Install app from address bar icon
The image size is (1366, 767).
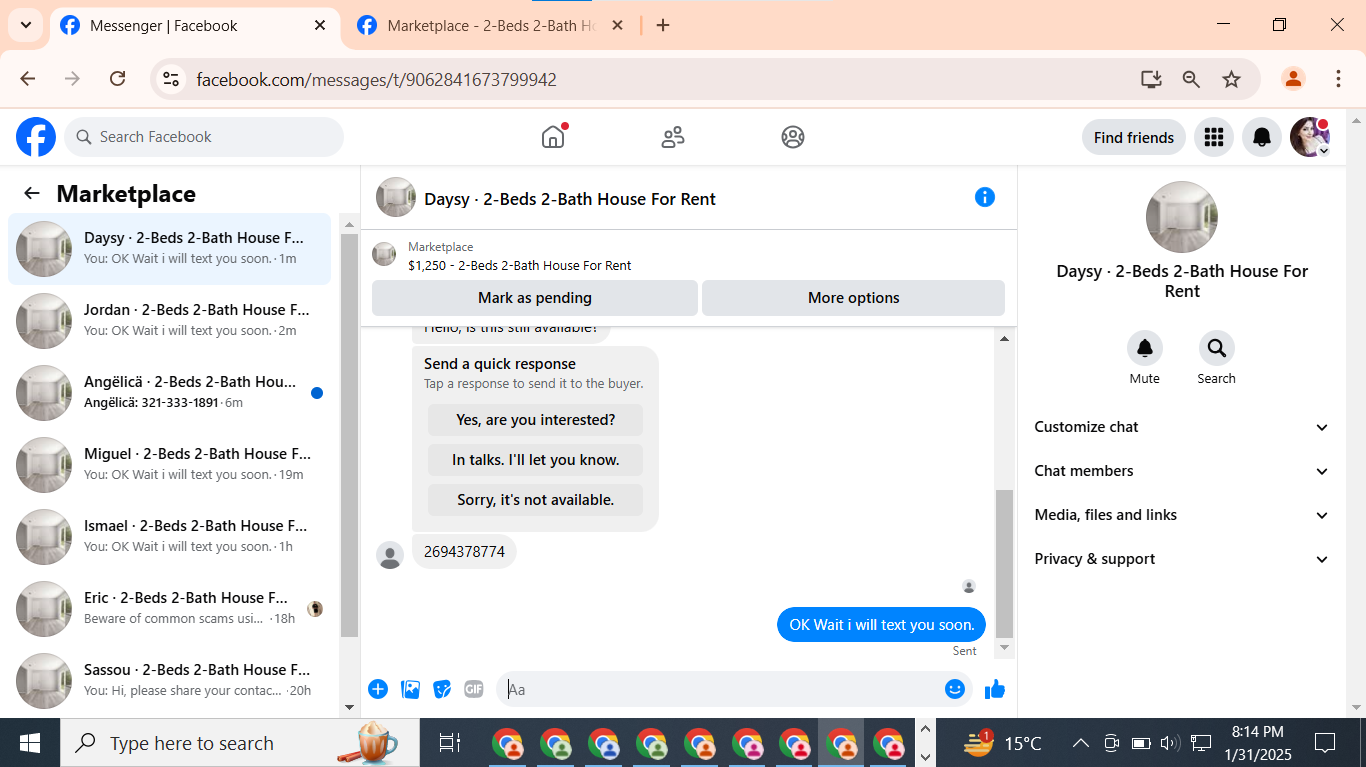(1151, 79)
